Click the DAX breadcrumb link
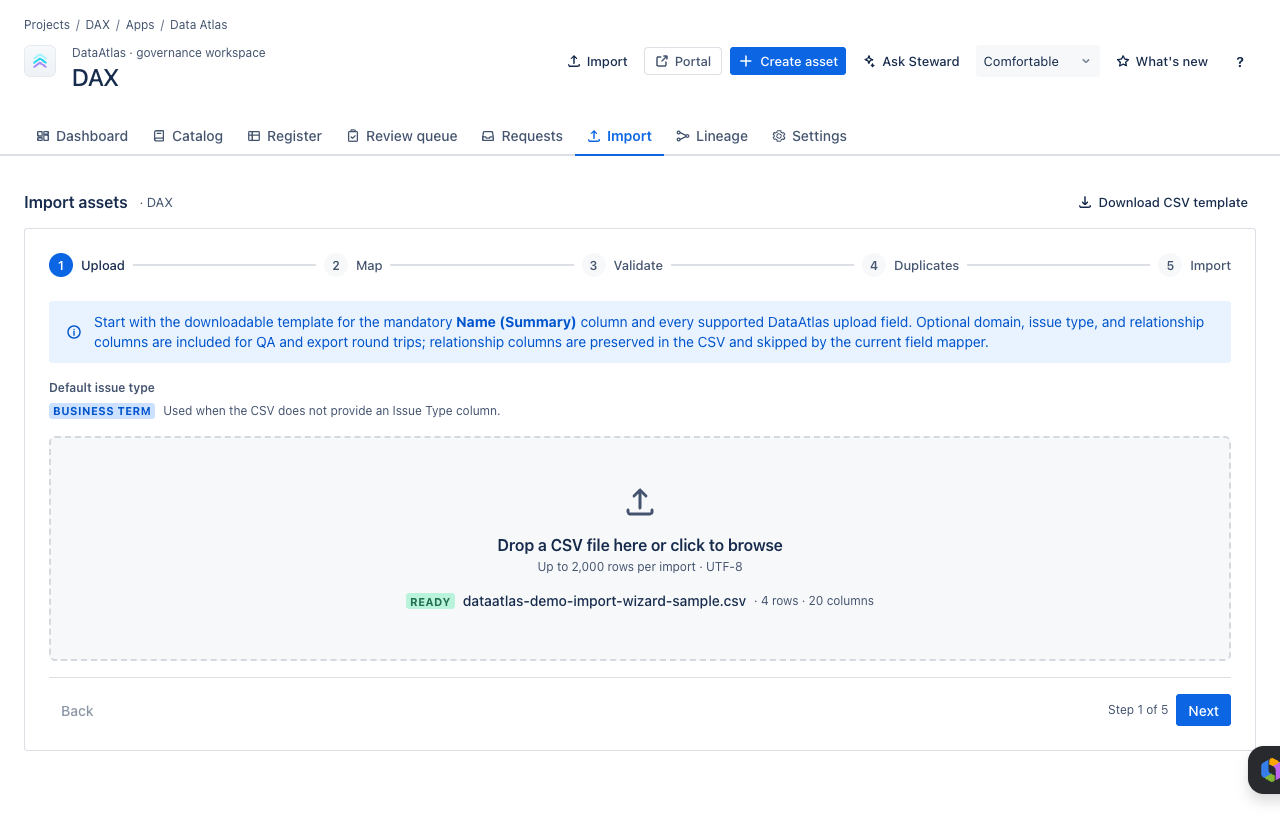Image resolution: width=1280 pixels, height=814 pixels. click(x=97, y=24)
